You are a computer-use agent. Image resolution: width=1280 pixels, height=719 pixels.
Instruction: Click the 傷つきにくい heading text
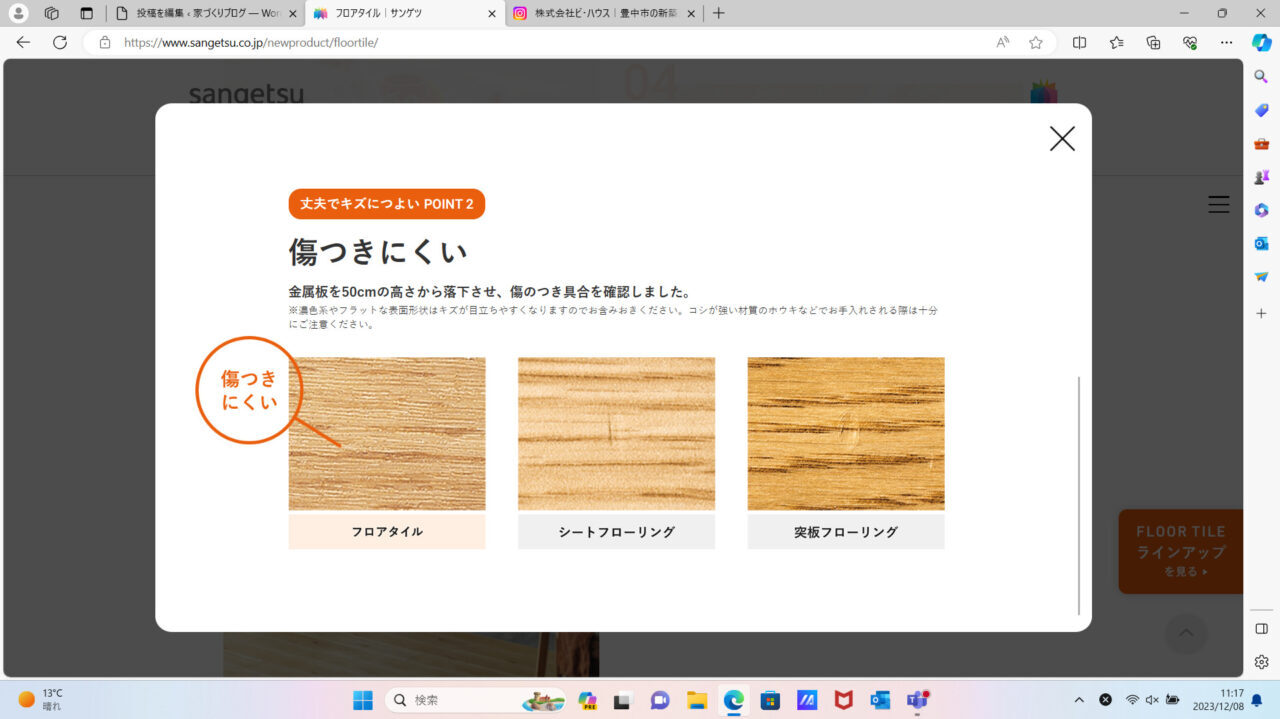(x=378, y=252)
